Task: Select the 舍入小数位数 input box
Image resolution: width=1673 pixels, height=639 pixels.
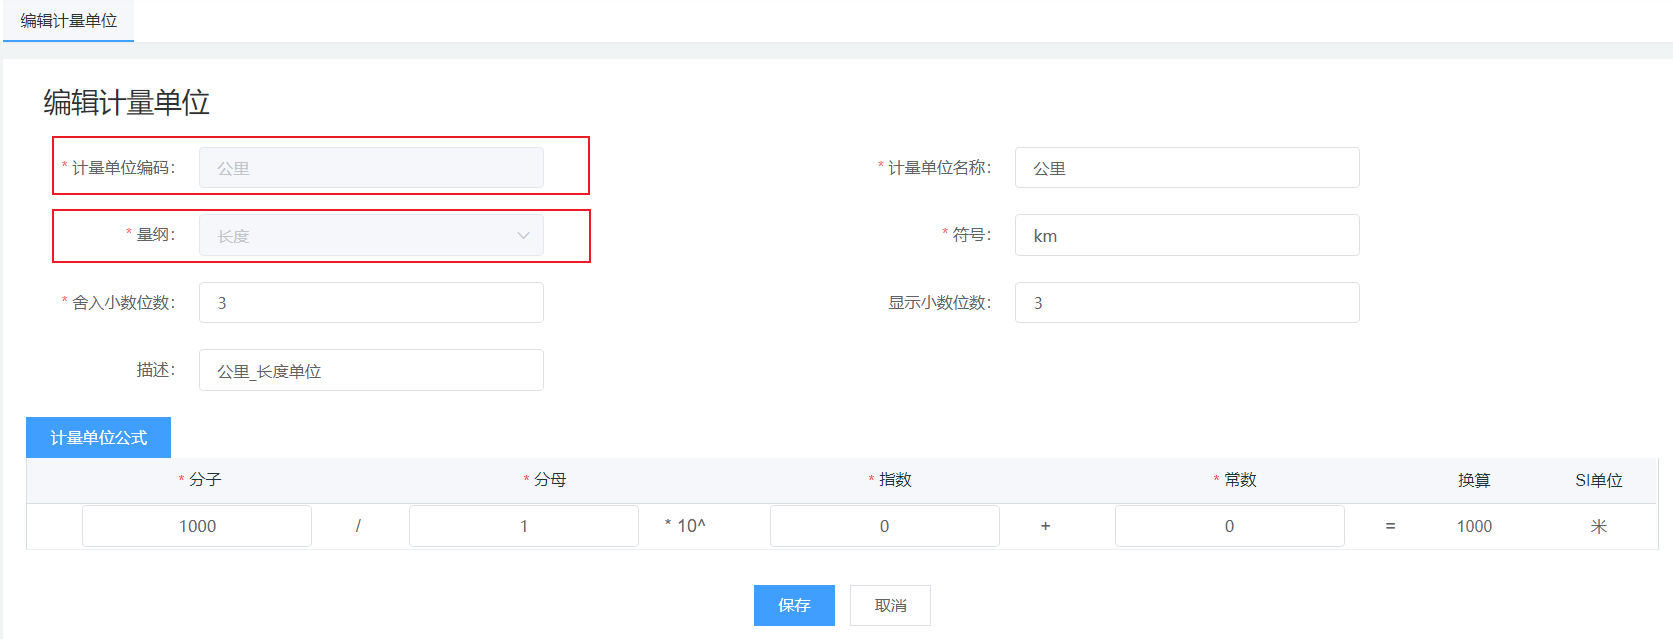Action: click(371, 303)
